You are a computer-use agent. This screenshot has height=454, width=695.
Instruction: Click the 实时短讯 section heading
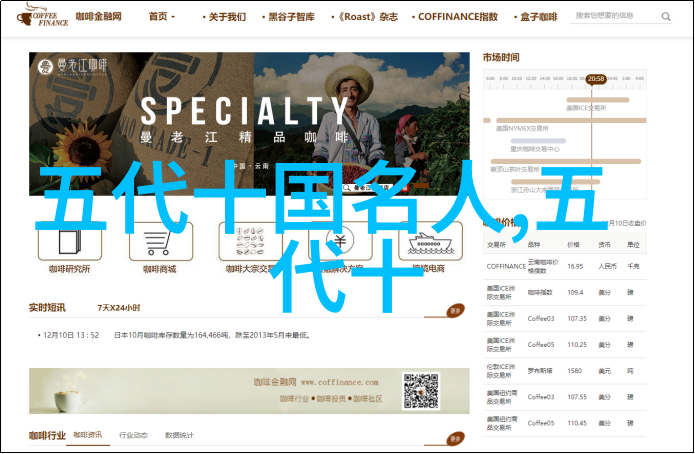(x=47, y=308)
